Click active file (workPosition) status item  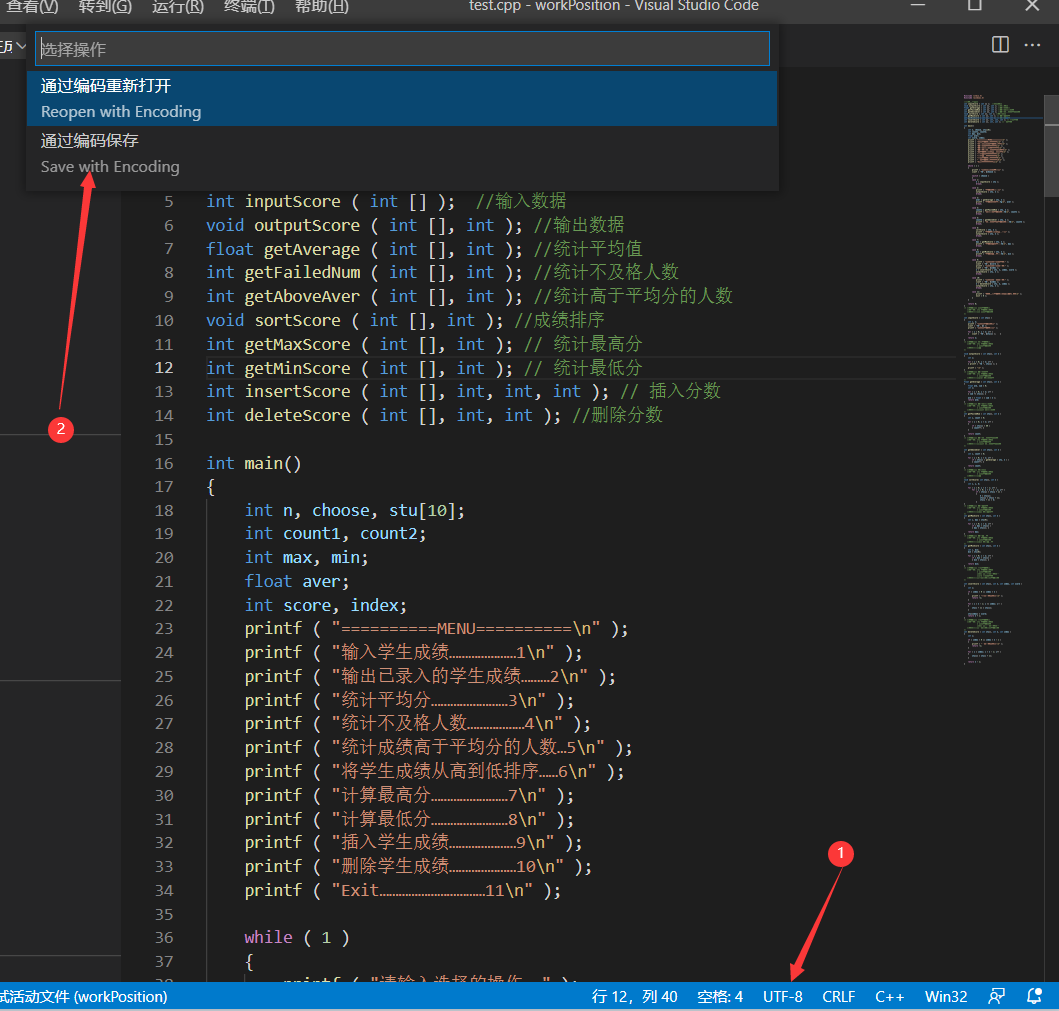tap(84, 996)
